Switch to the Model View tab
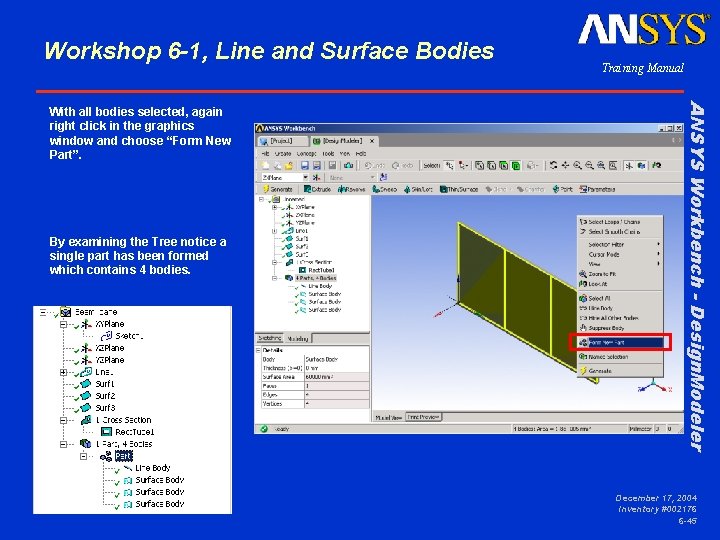This screenshot has width=720, height=540. pyautogui.click(x=388, y=417)
